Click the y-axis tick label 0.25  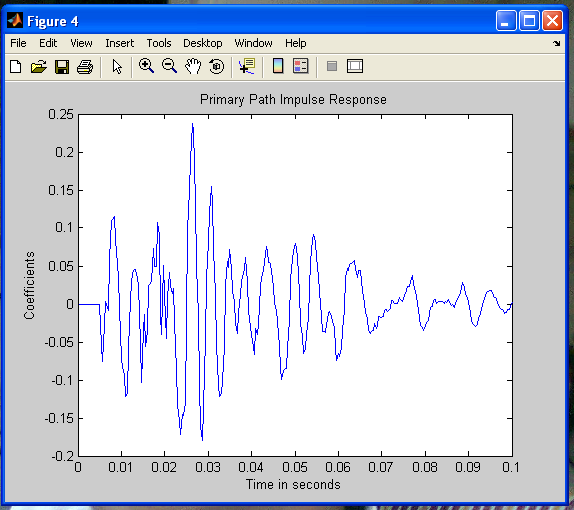pos(61,114)
